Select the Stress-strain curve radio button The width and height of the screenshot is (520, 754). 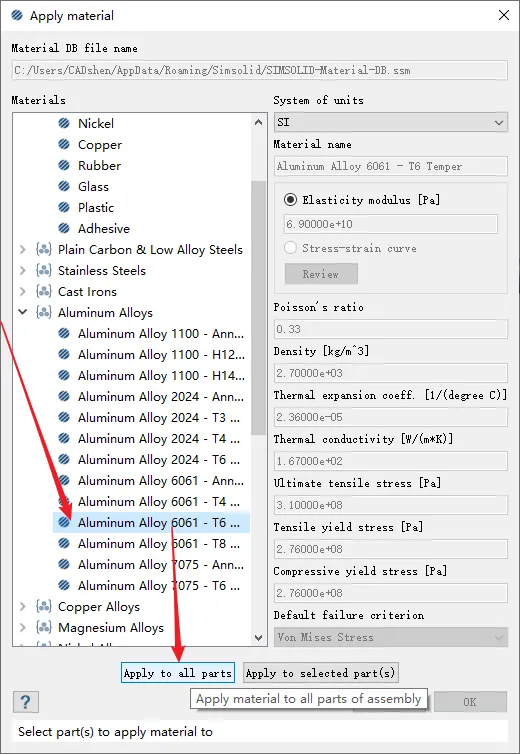[290, 248]
